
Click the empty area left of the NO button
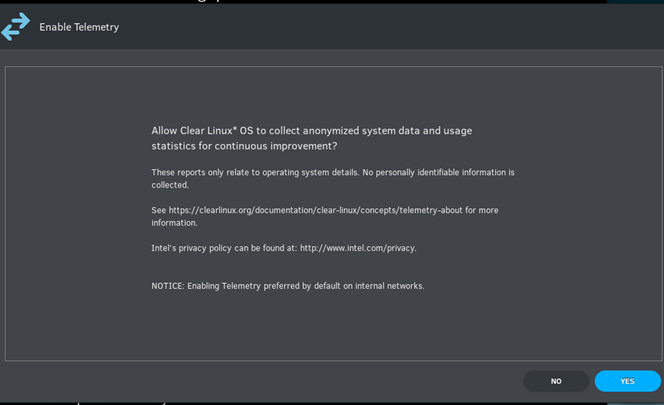coord(263,381)
